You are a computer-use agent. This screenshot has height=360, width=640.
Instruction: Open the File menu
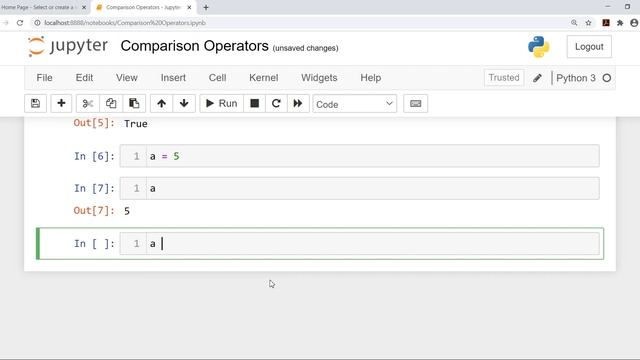click(44, 78)
